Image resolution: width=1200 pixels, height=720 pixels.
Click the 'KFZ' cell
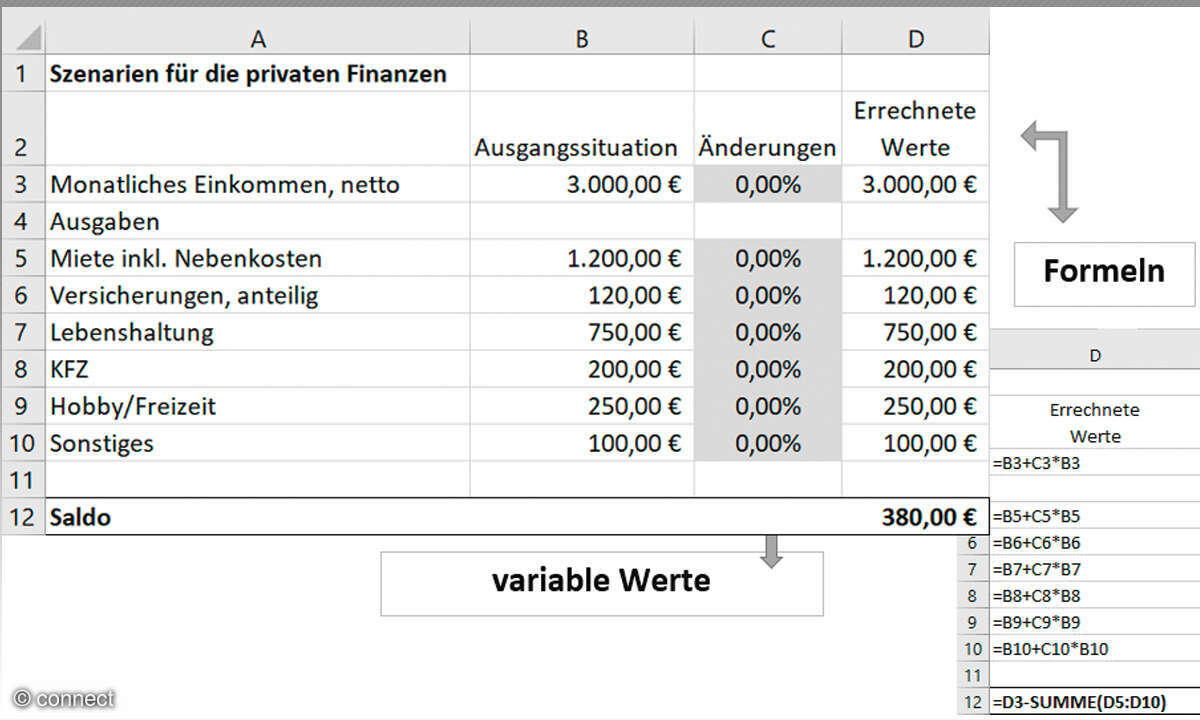(258, 369)
